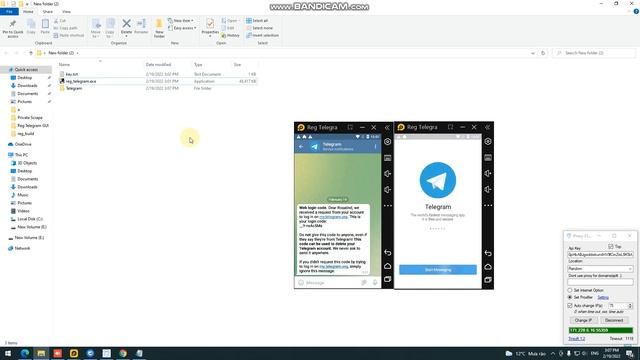Switch to the Home ribbon tab
The width and height of the screenshot is (640, 360).
pyautogui.click(x=28, y=11)
